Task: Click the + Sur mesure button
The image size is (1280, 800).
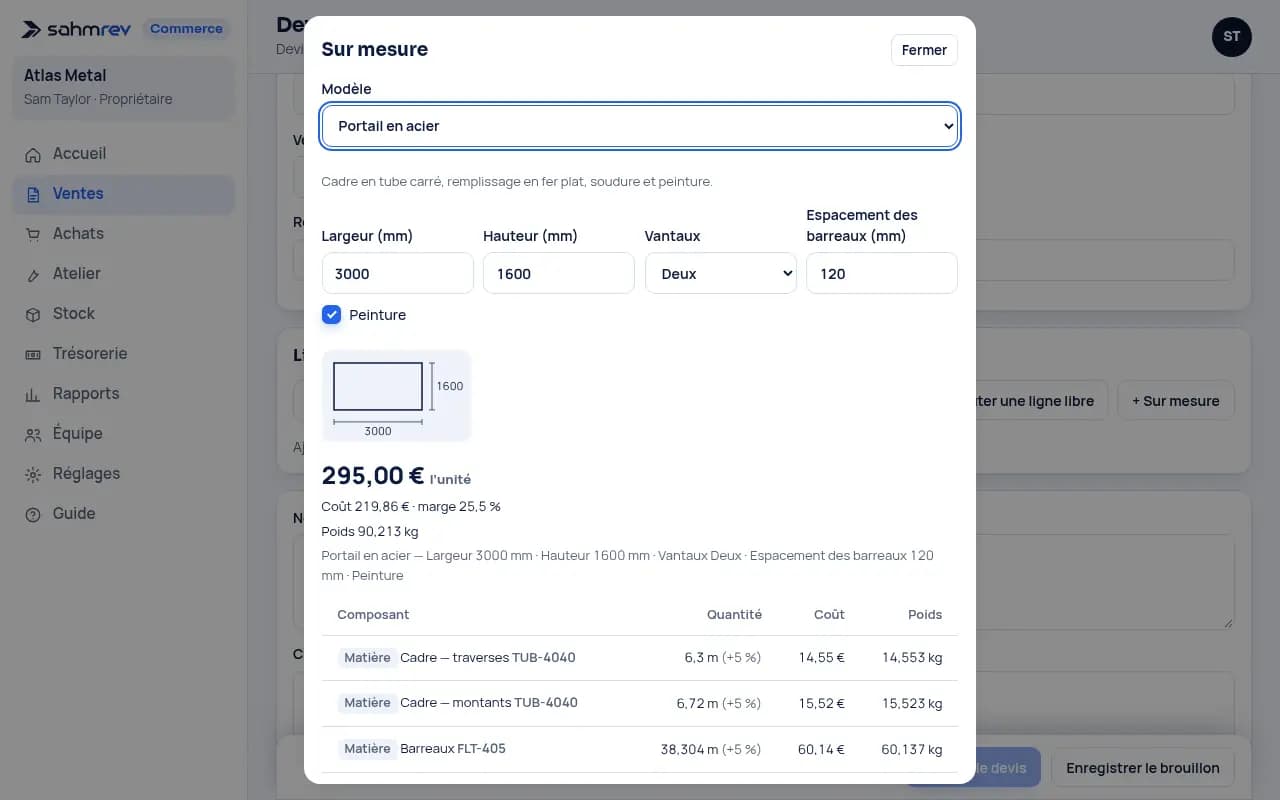Action: 1175,401
